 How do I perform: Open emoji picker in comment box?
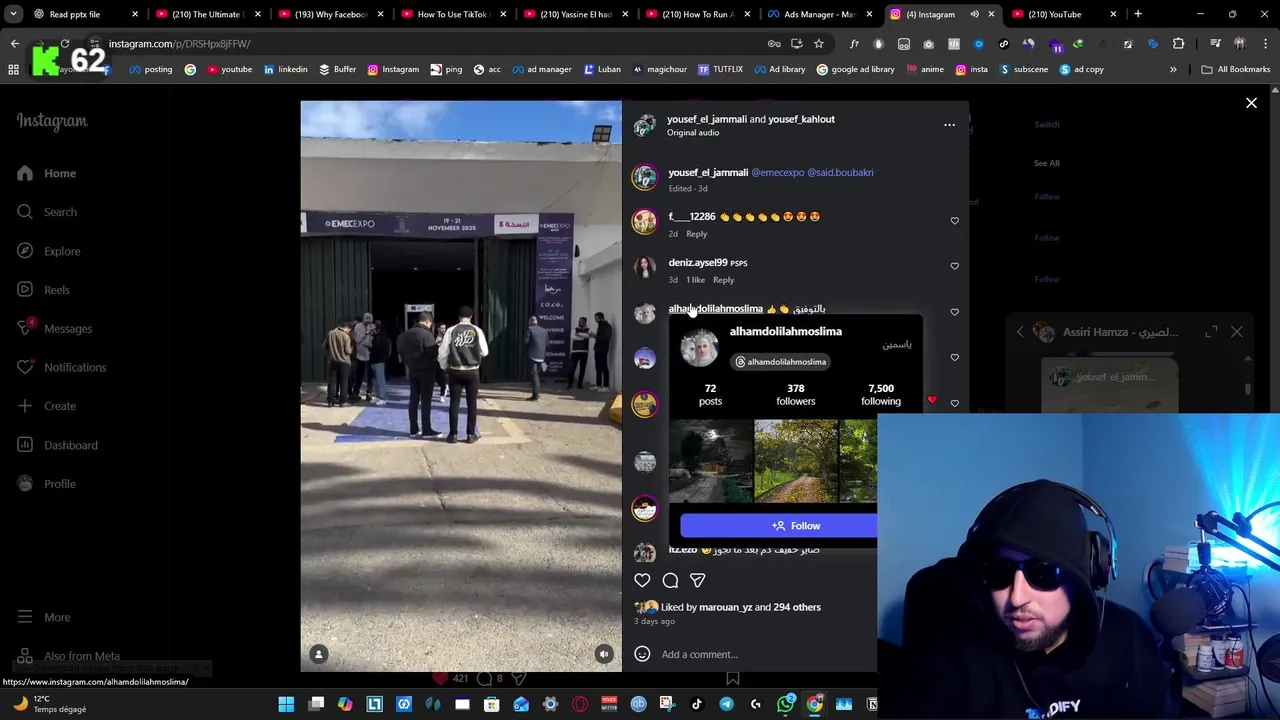642,654
